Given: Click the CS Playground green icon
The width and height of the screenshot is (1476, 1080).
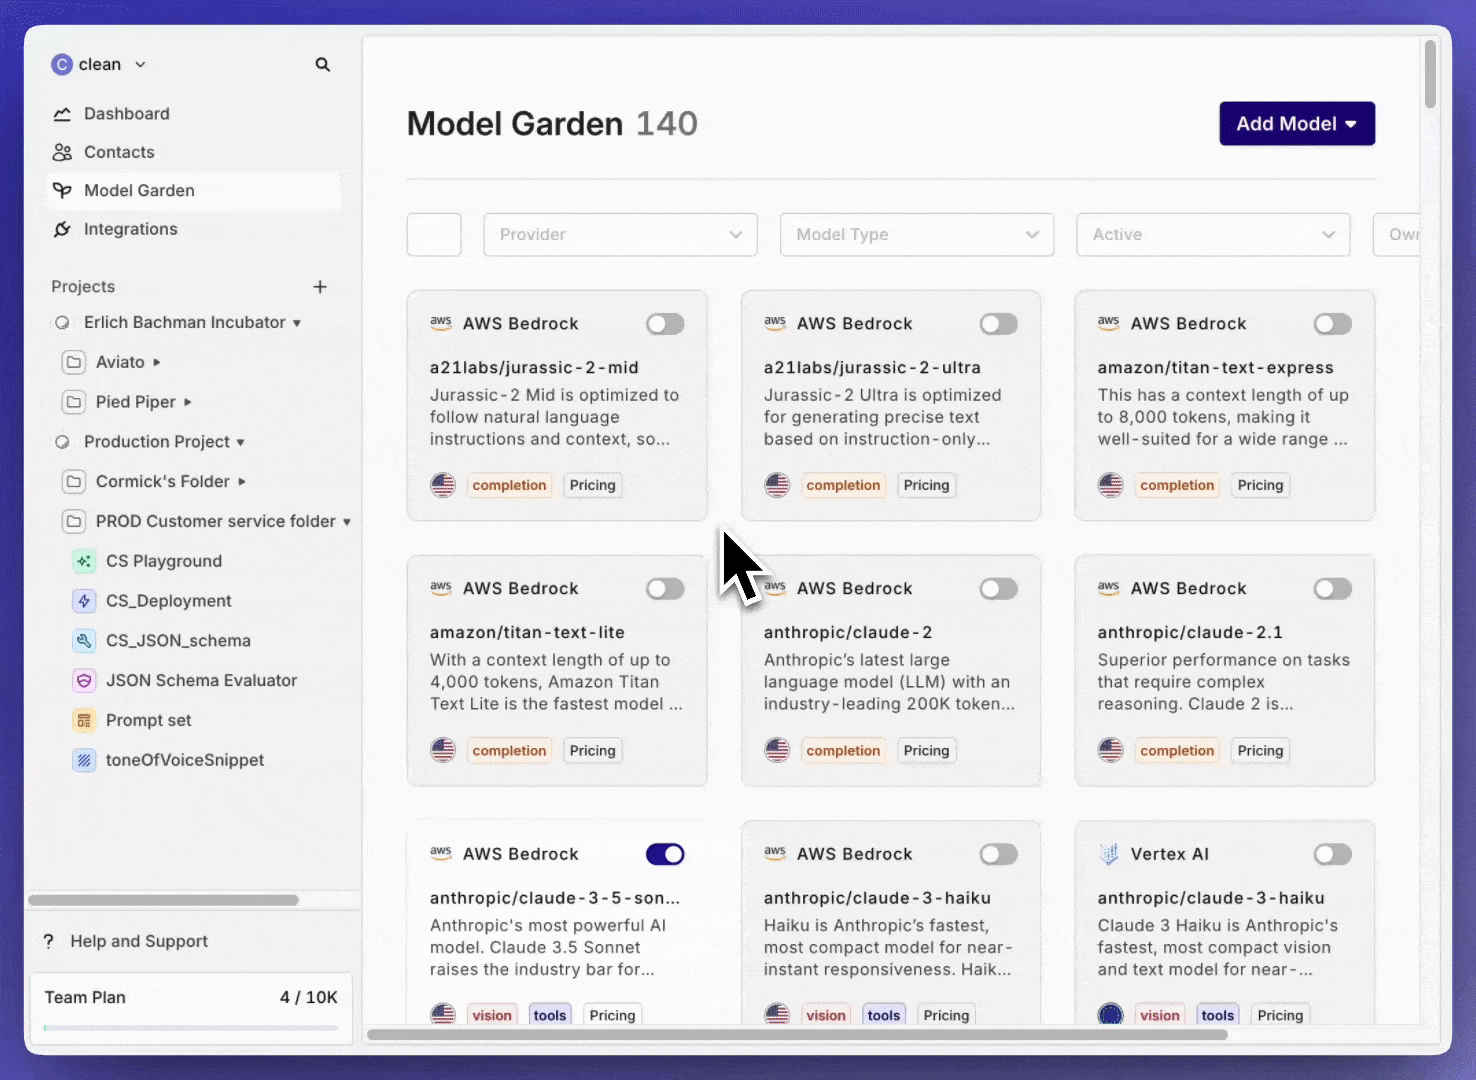Looking at the screenshot, I should point(84,561).
